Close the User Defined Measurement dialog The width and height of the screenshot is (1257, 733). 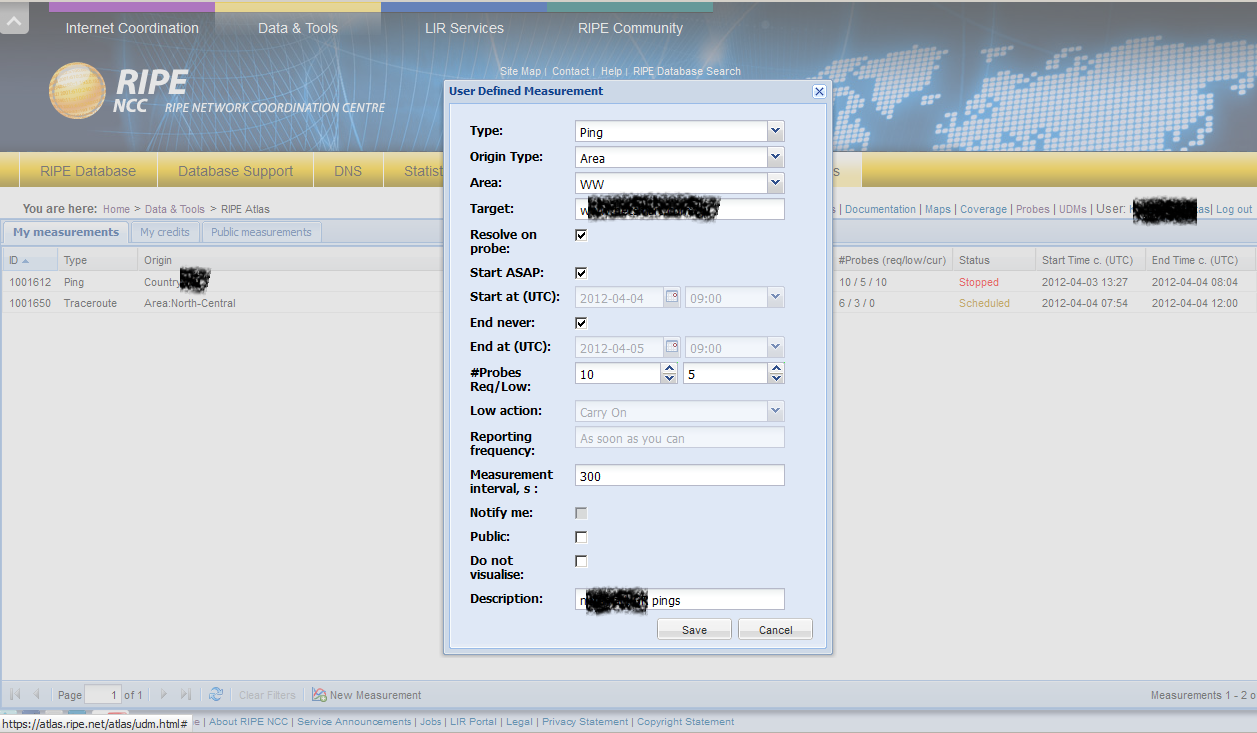coord(819,91)
